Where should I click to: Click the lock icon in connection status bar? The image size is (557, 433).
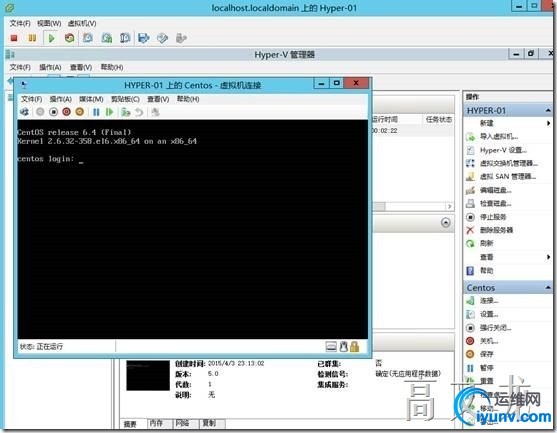355,346
